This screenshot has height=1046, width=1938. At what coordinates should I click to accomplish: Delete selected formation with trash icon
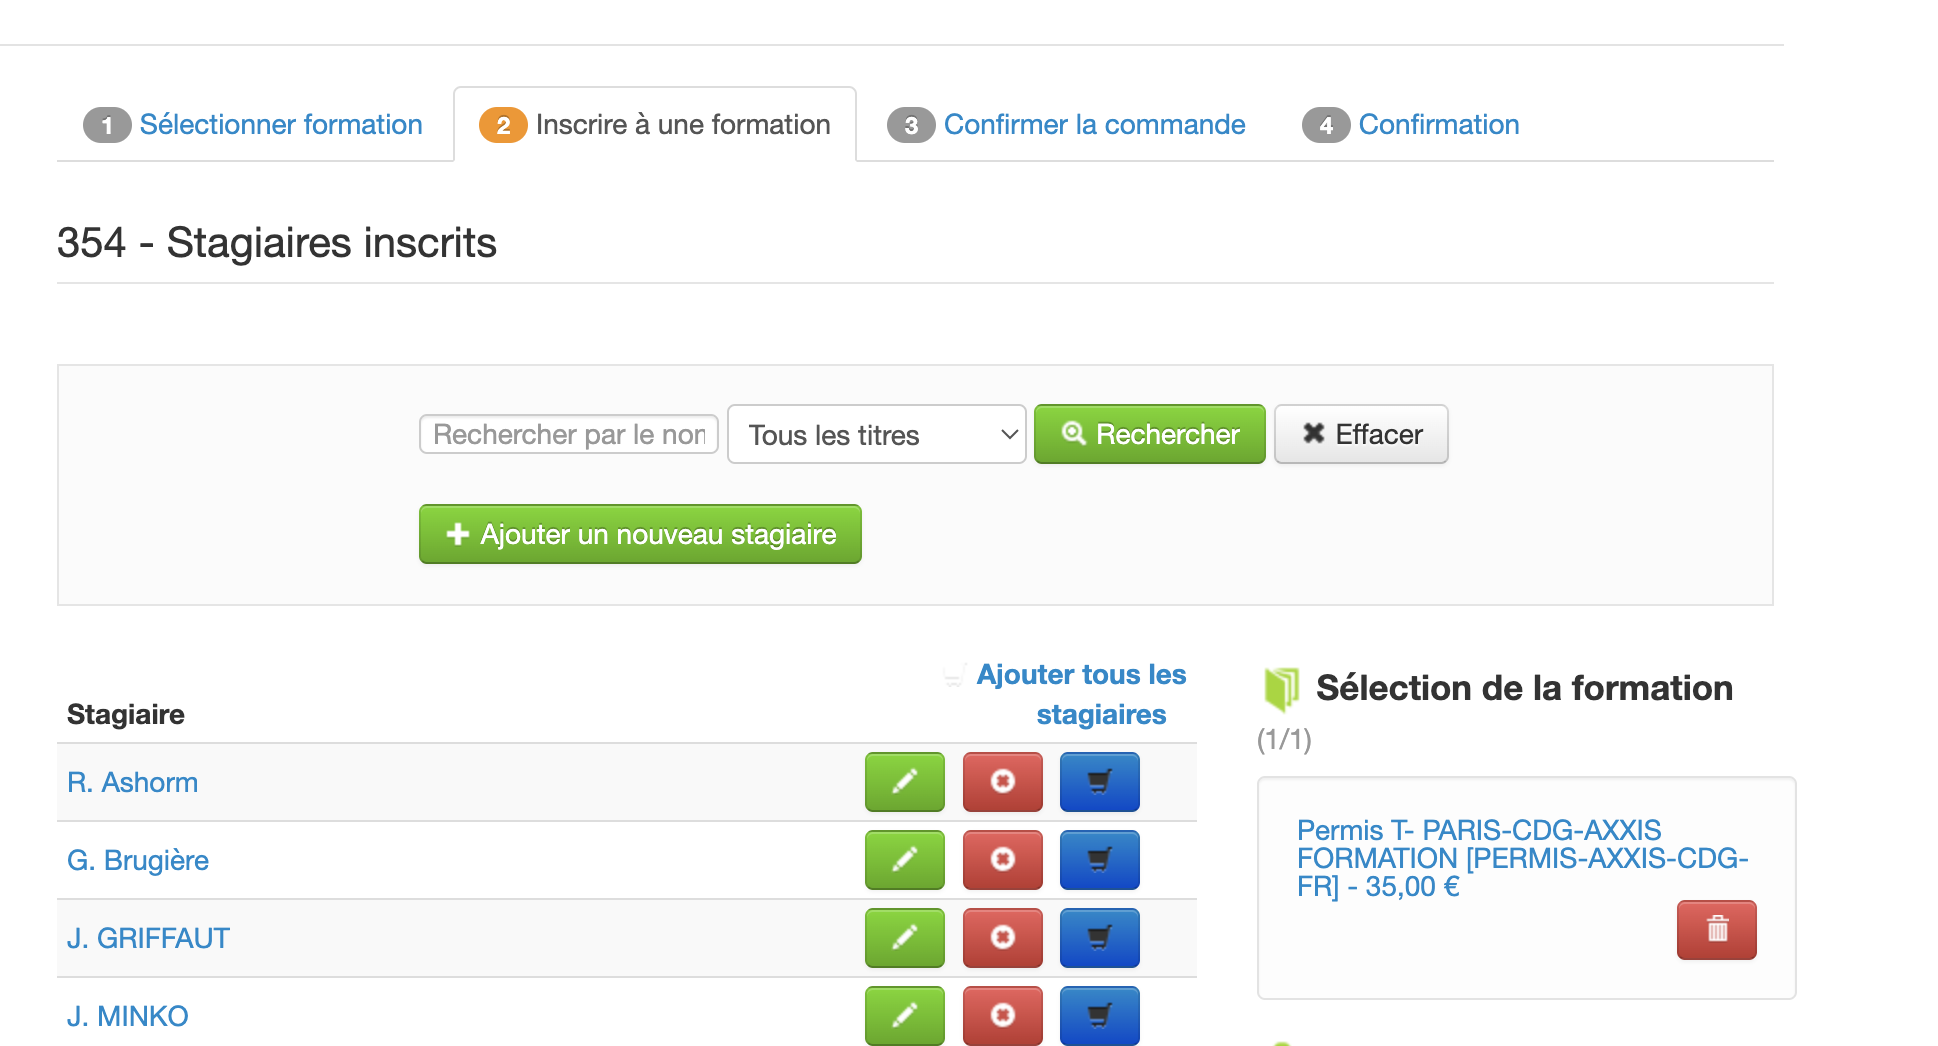point(1716,929)
